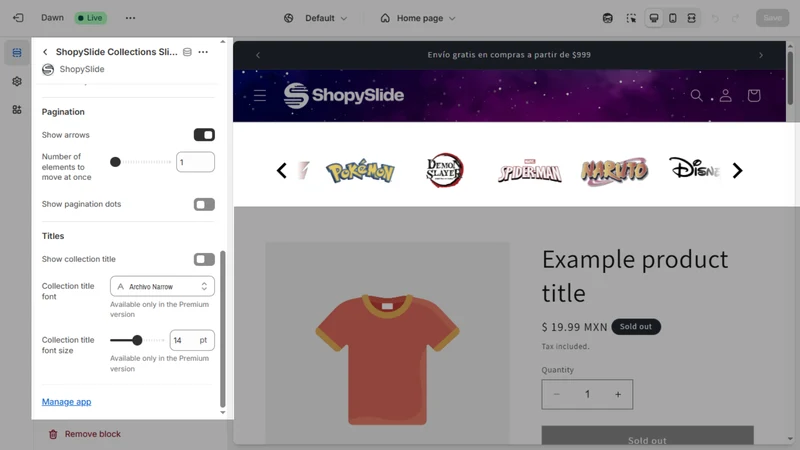Click the ShopySlide app logo in sidebar
The image size is (800, 450).
48,69
